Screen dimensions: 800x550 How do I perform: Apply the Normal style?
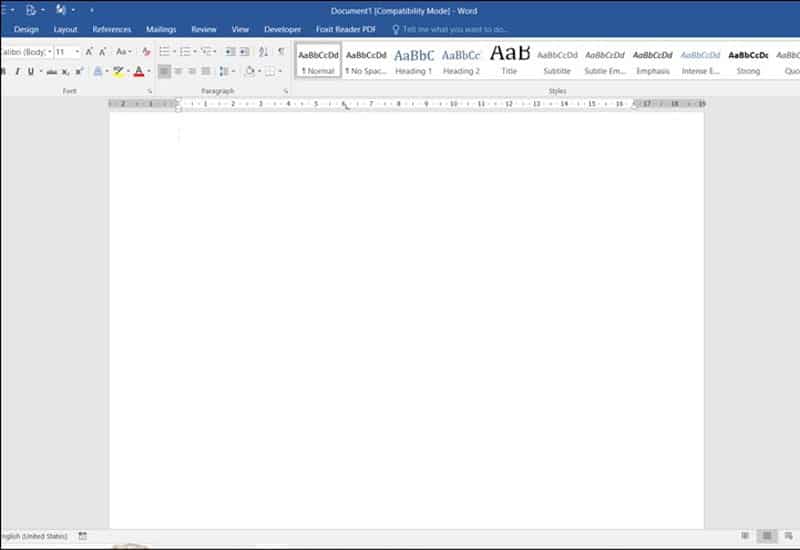pos(318,61)
